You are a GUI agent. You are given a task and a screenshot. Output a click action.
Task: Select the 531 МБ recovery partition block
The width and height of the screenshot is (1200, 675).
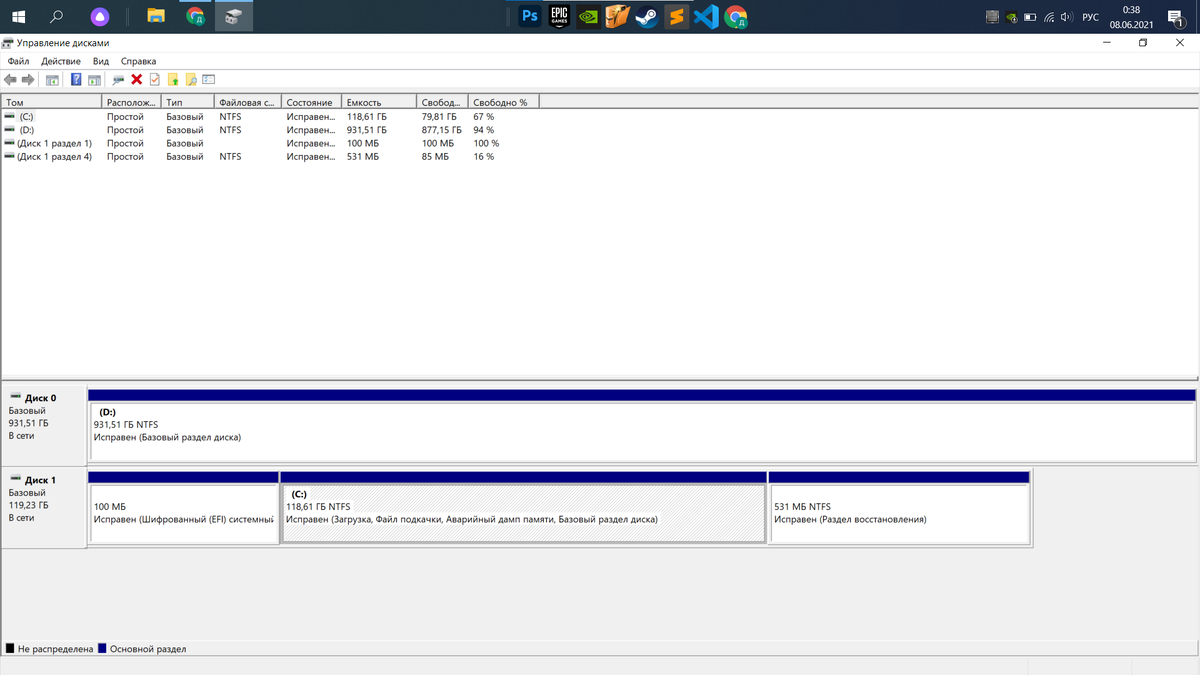[x=899, y=507]
